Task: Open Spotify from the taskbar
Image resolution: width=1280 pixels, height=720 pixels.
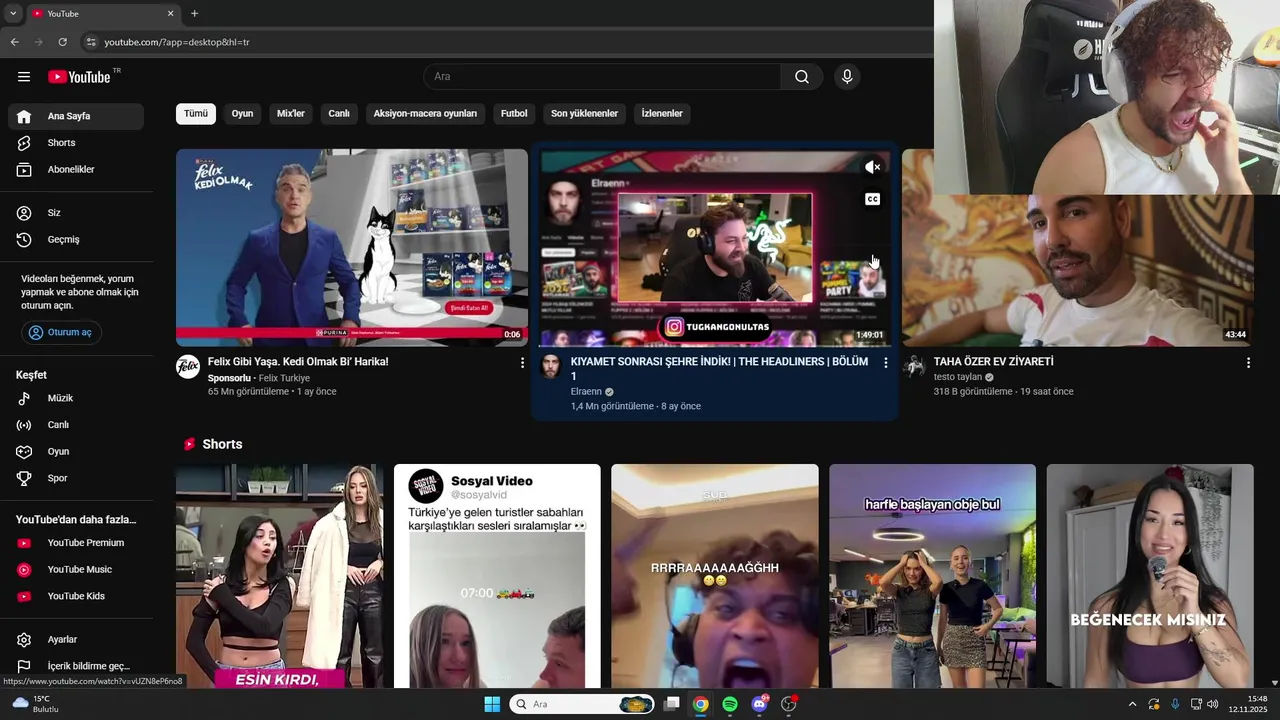Action: 730,704
